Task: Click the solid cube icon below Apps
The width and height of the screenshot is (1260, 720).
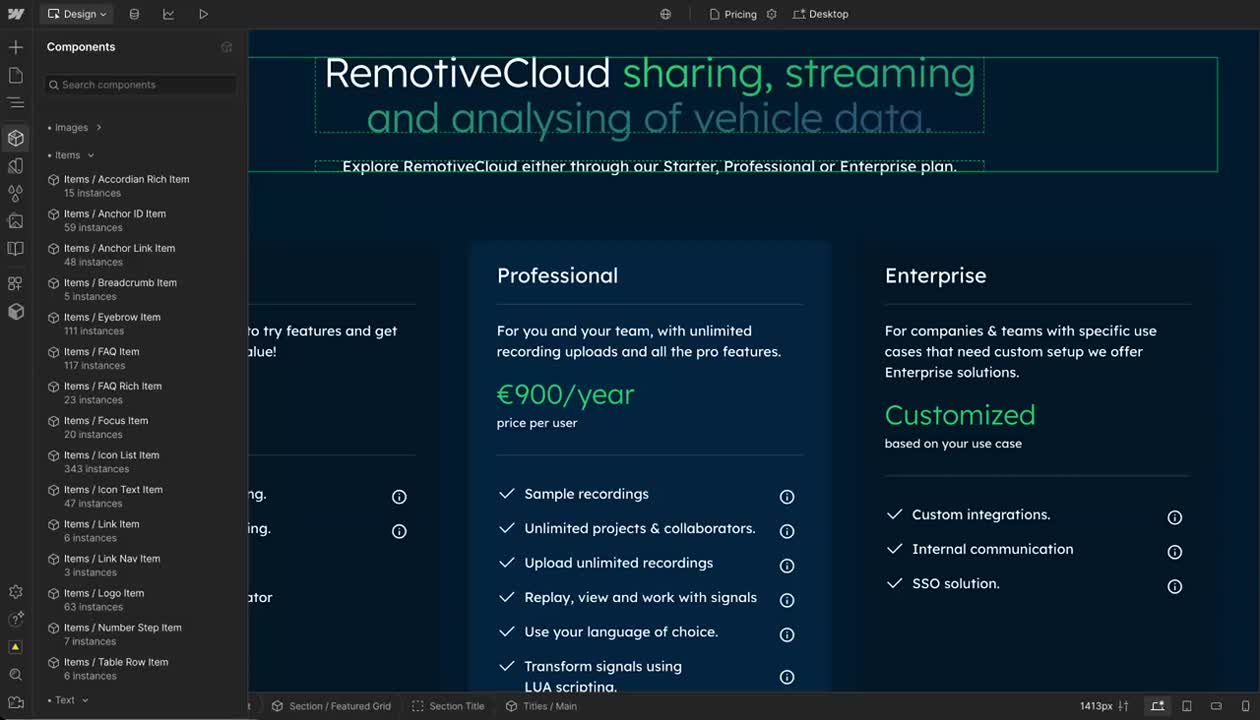Action: coord(15,312)
